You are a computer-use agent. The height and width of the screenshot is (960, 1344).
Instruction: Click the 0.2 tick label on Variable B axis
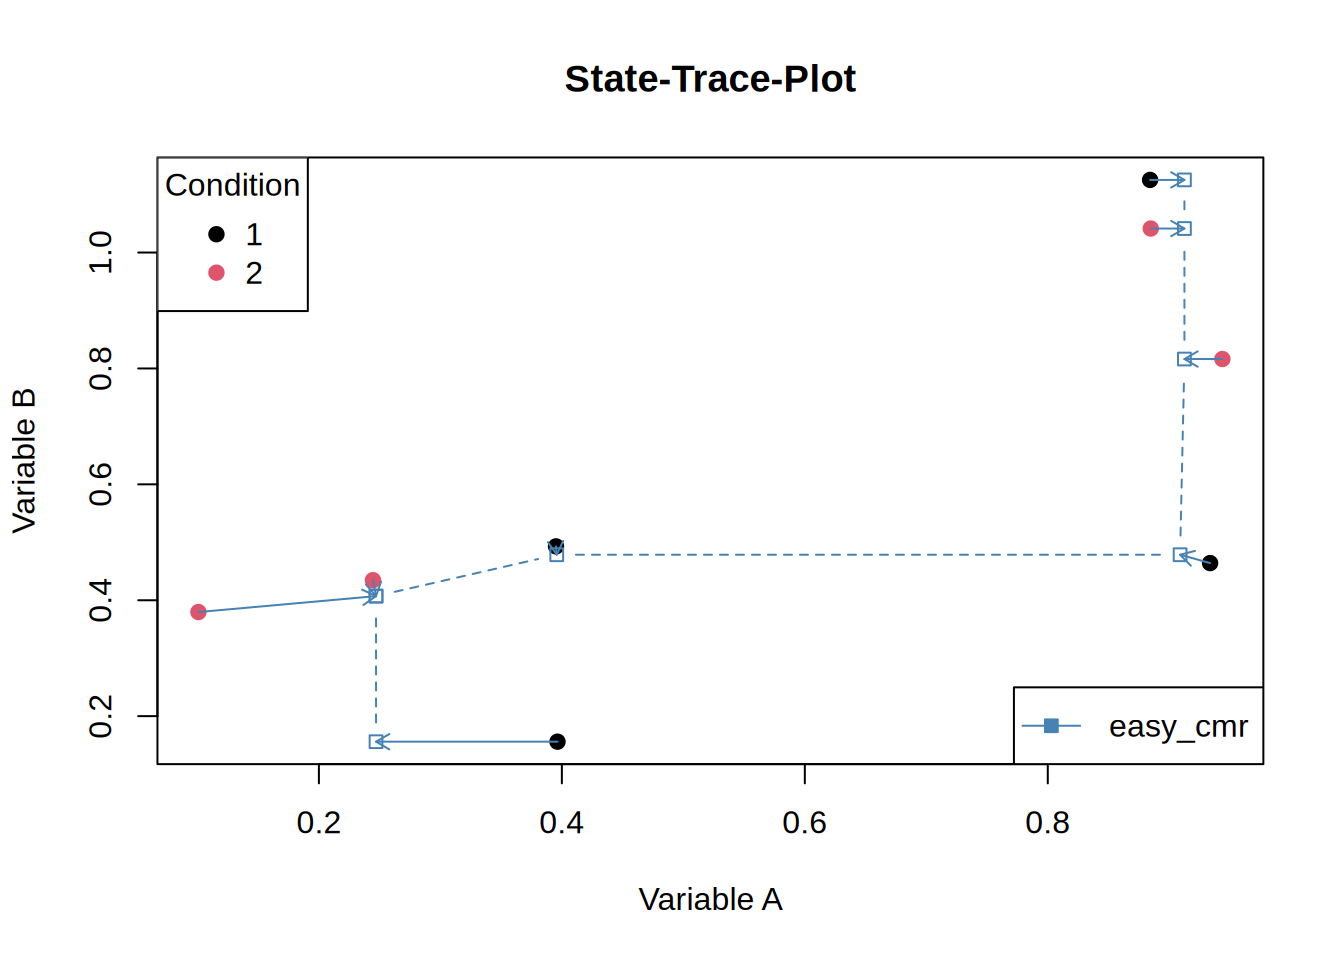101,716
